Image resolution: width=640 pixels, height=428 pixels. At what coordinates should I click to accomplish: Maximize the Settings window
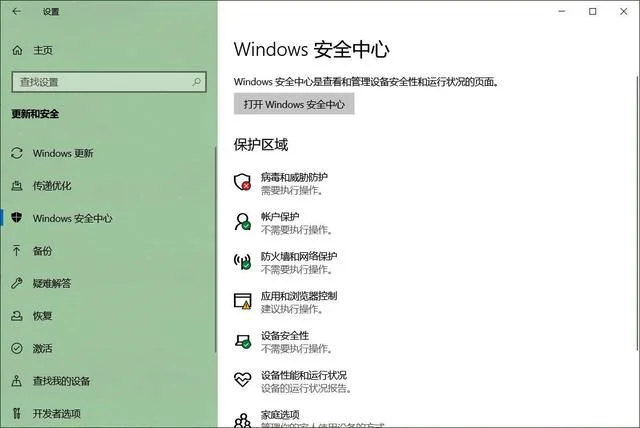click(593, 11)
